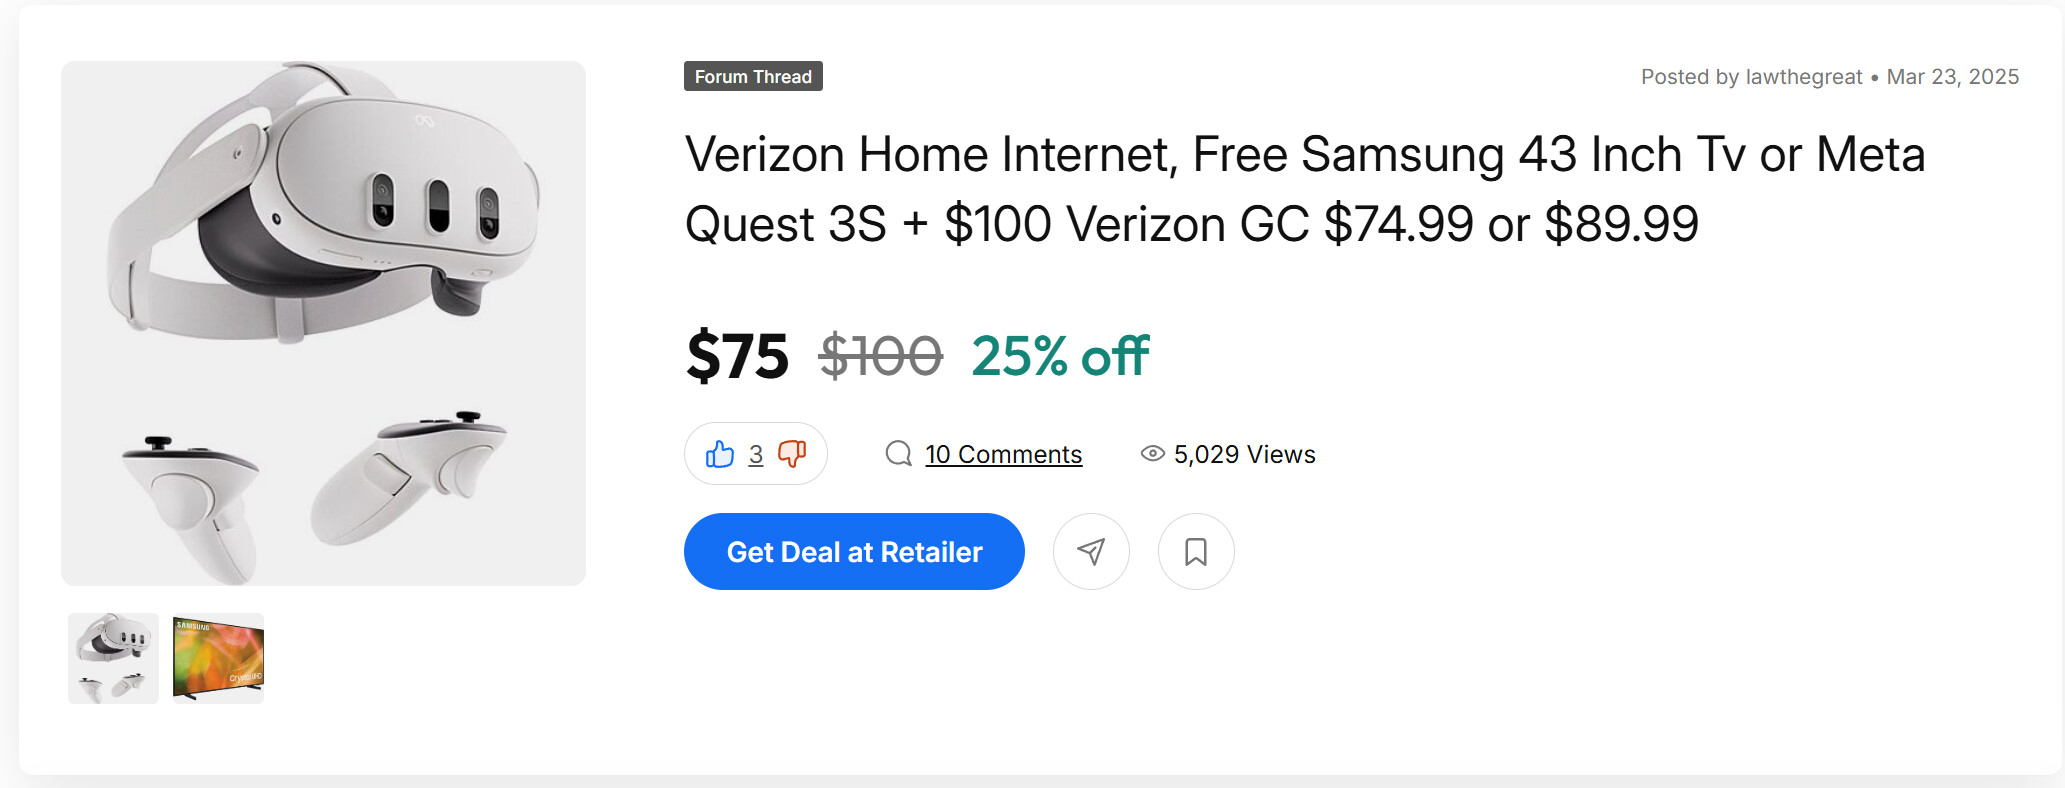Click the paper plane share icon
The width and height of the screenshot is (2065, 788).
tap(1091, 552)
